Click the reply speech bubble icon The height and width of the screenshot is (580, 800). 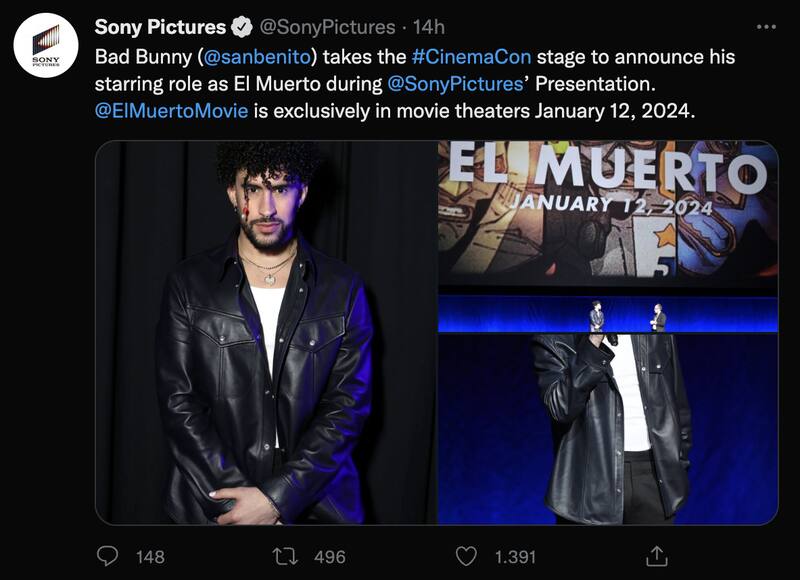107,555
